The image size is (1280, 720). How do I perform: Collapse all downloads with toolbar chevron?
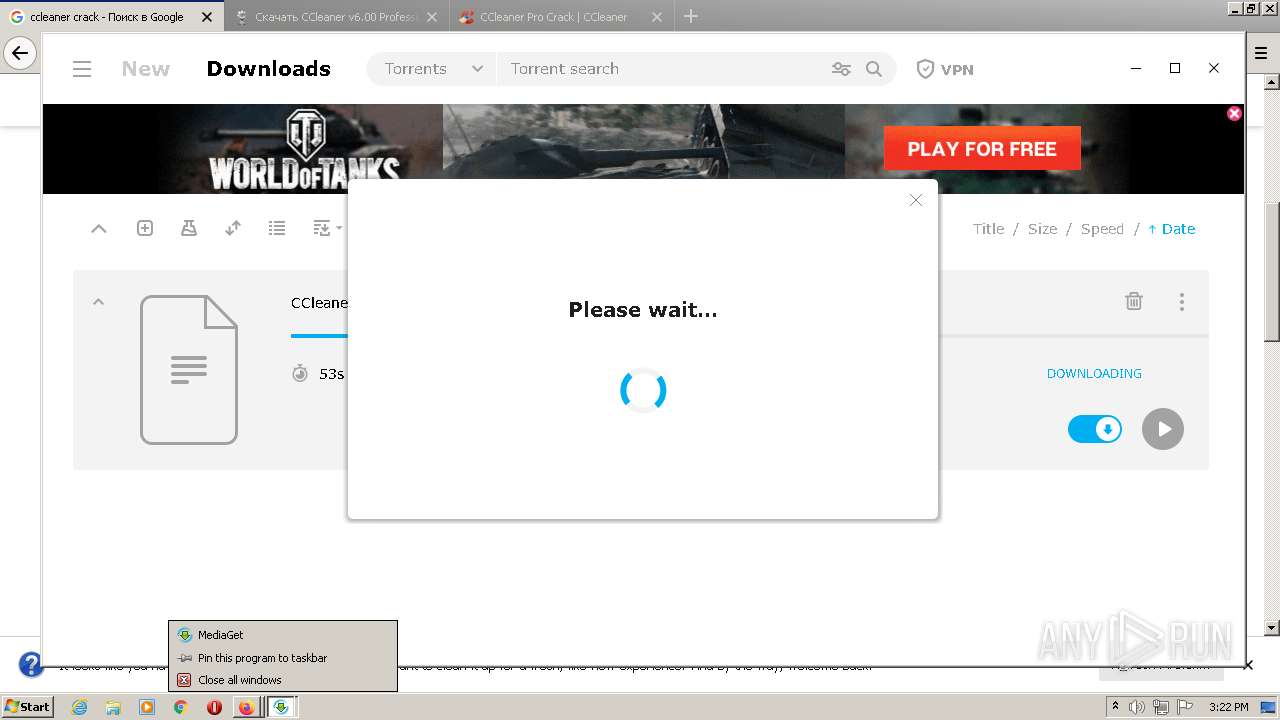(99, 229)
